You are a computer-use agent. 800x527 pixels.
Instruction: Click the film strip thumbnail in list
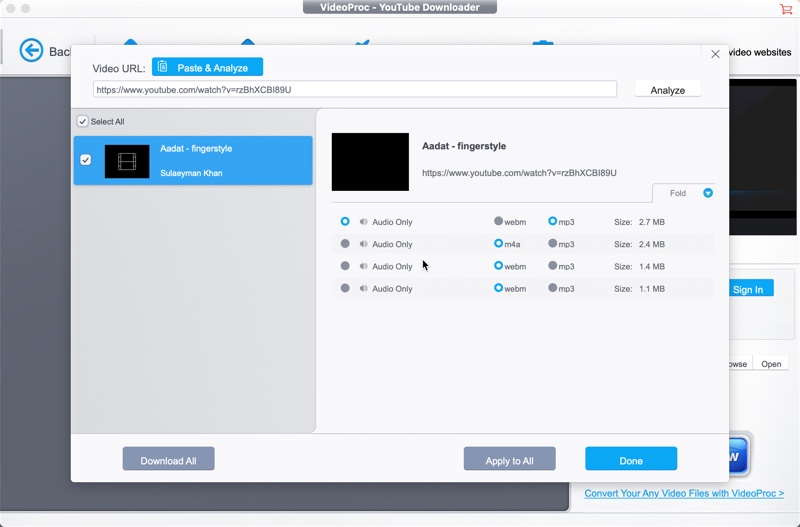click(127, 161)
